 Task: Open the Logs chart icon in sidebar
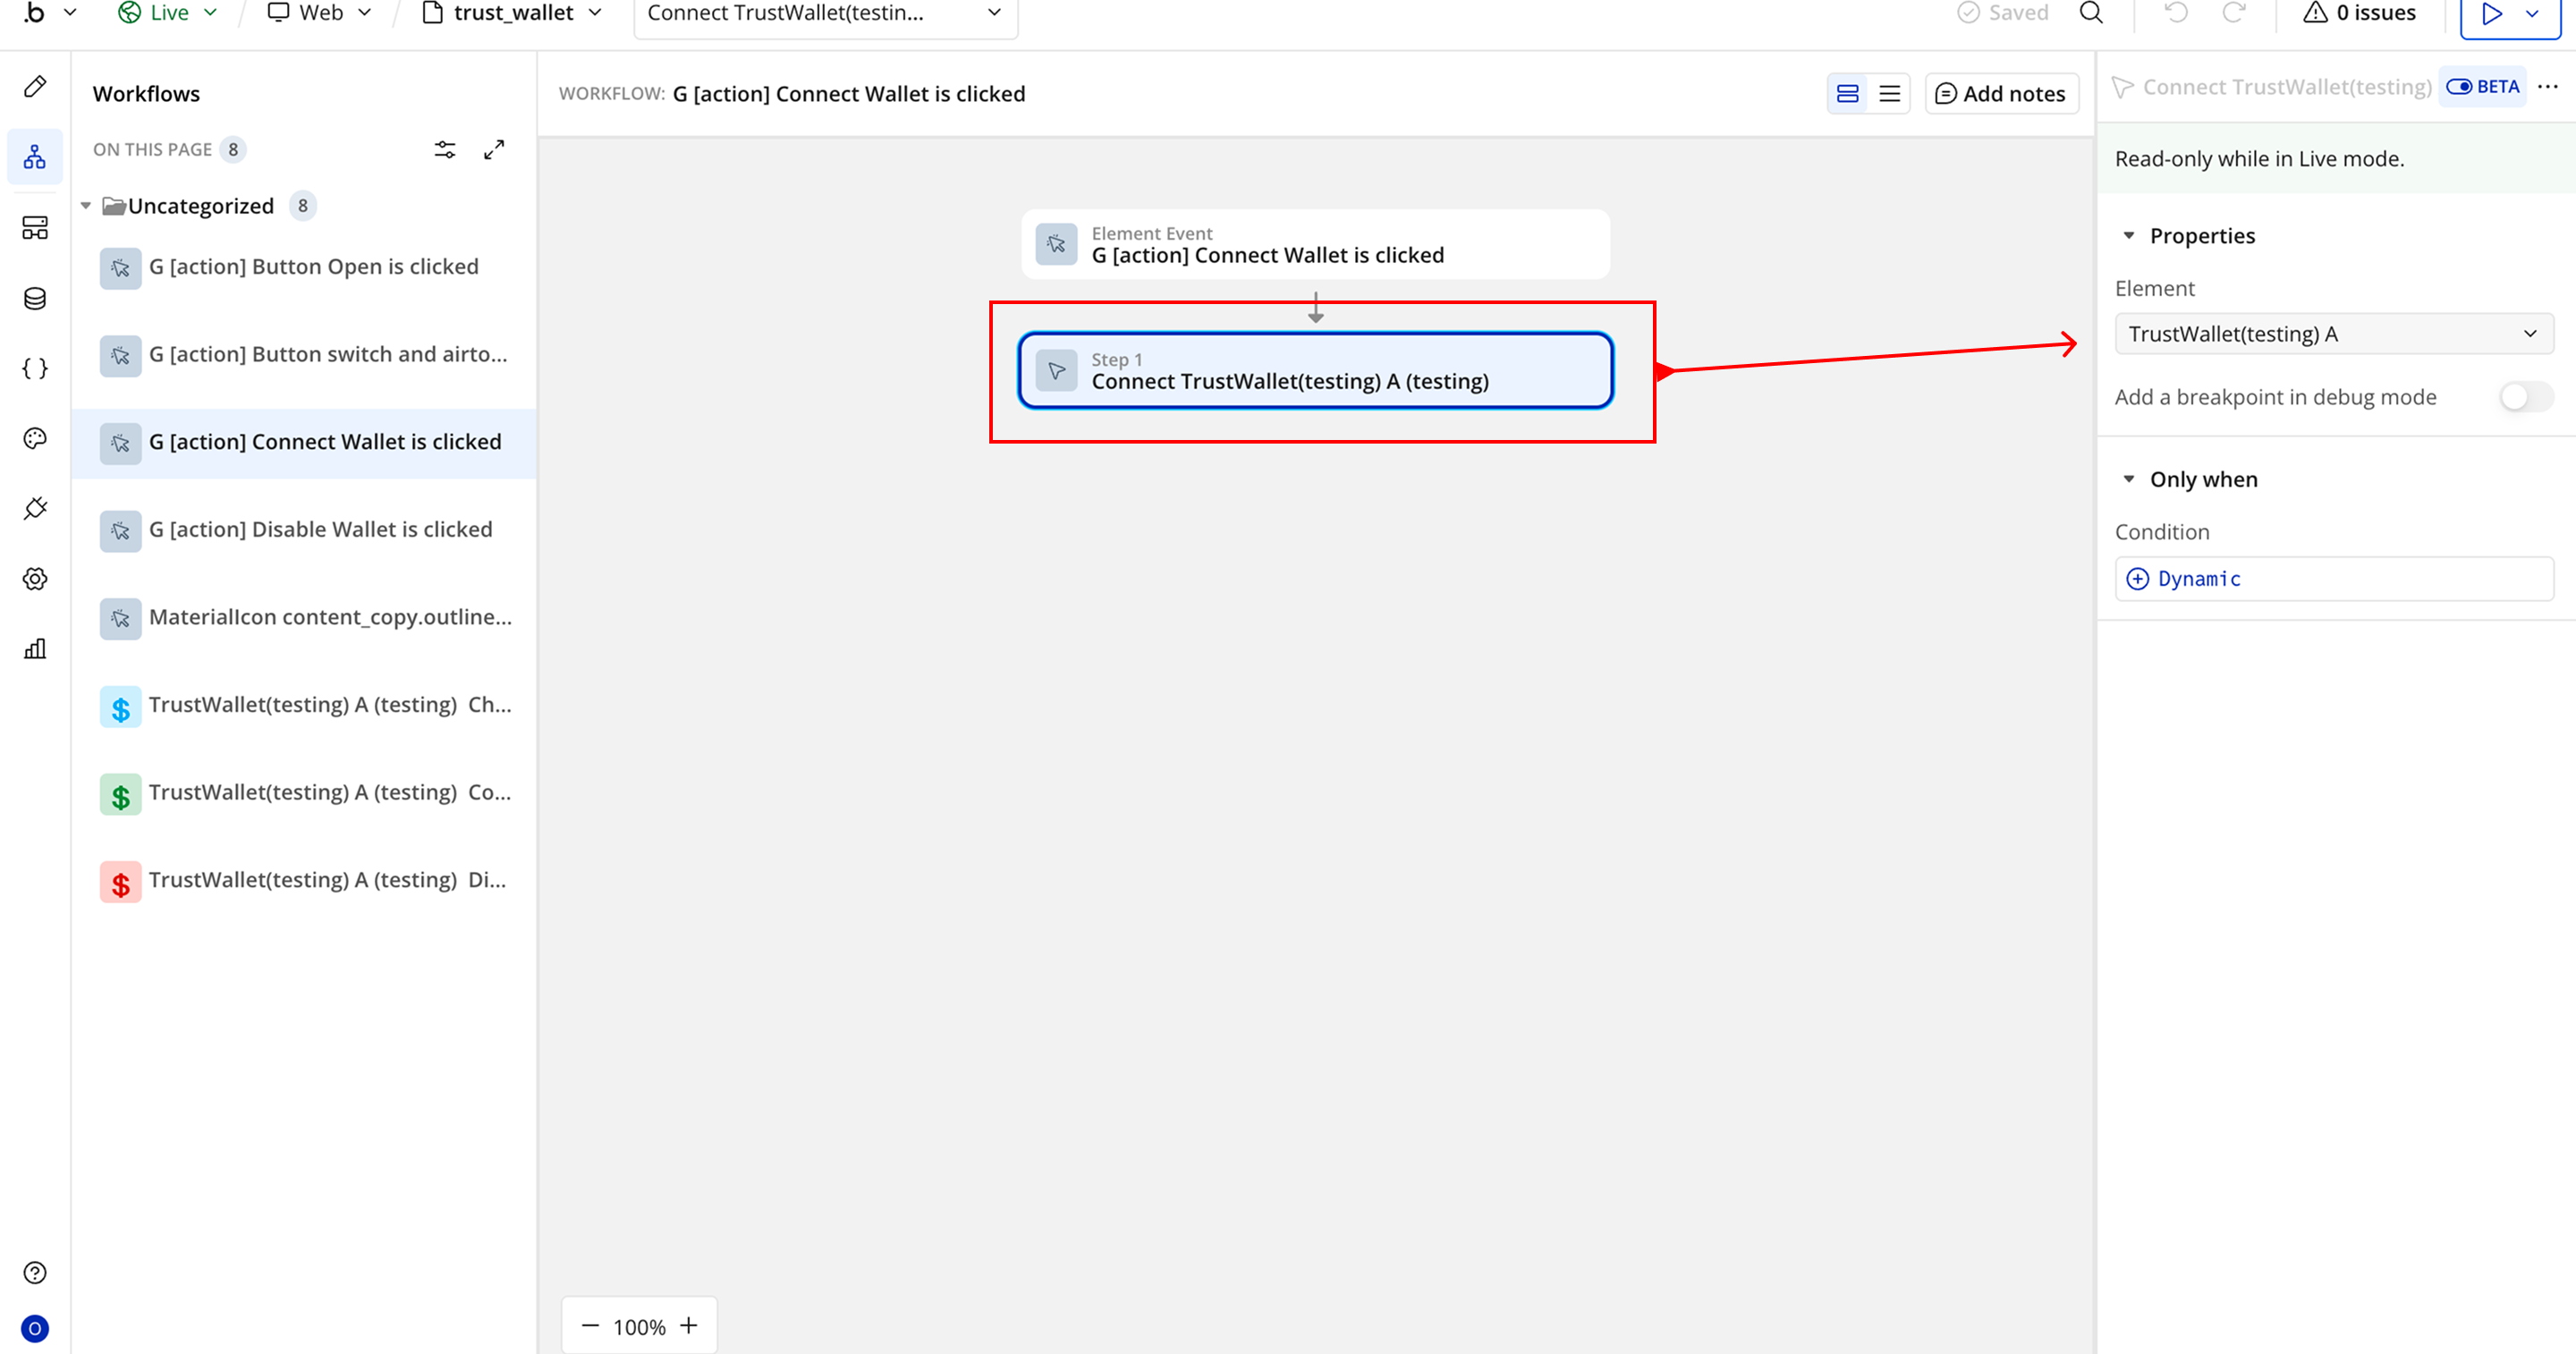35,649
